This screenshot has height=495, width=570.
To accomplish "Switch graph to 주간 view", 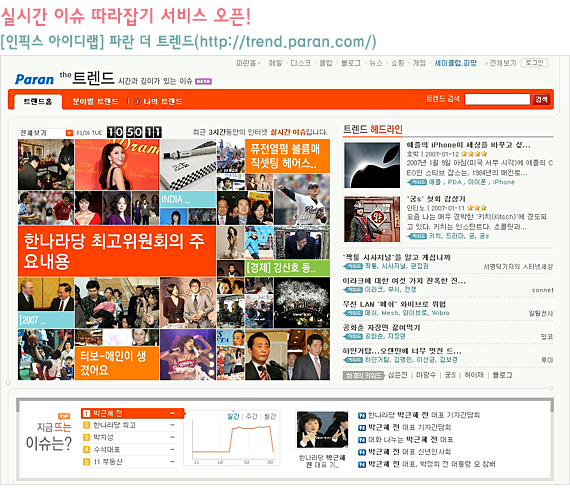I will (252, 416).
